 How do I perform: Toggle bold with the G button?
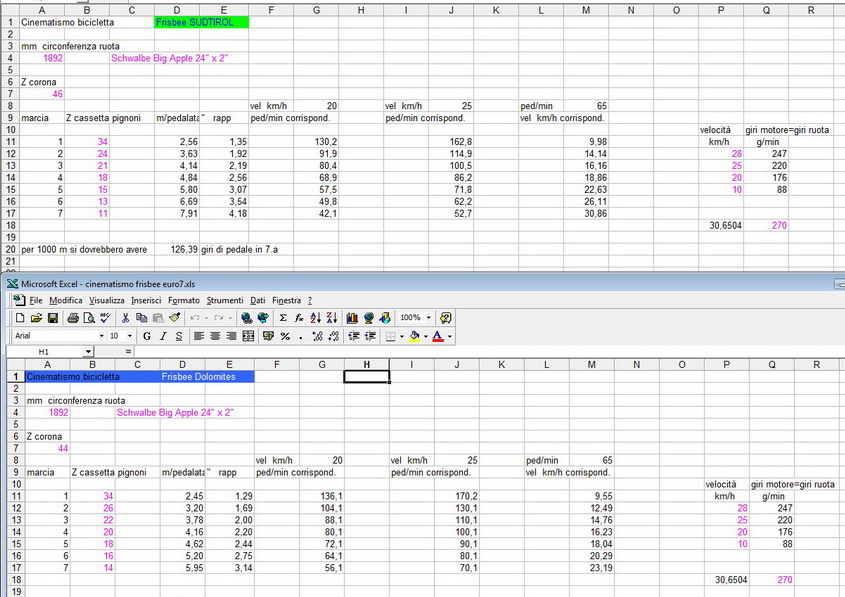point(147,336)
